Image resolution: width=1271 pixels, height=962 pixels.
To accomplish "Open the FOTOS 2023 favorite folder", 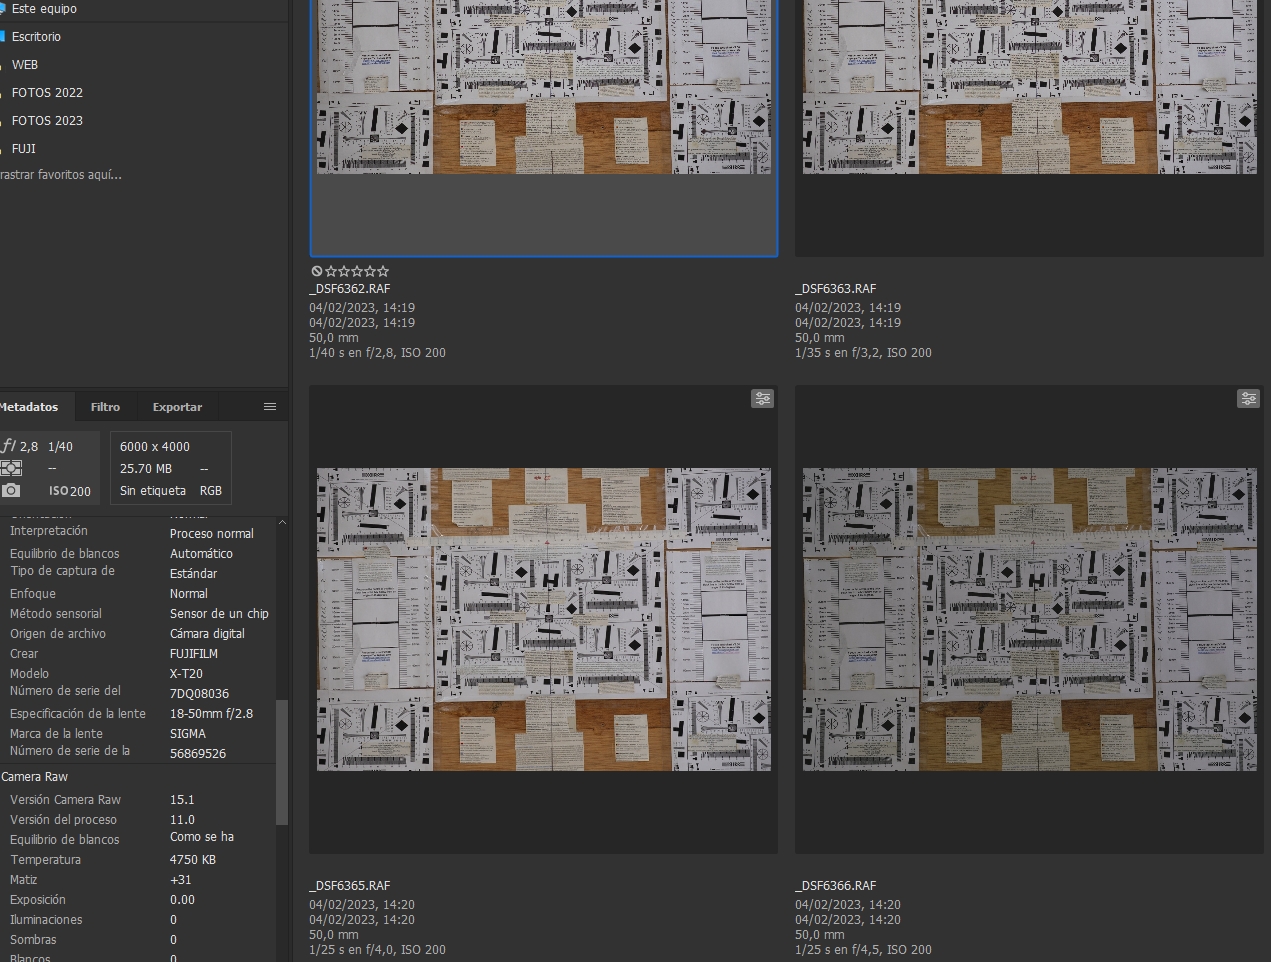I will (x=47, y=121).
